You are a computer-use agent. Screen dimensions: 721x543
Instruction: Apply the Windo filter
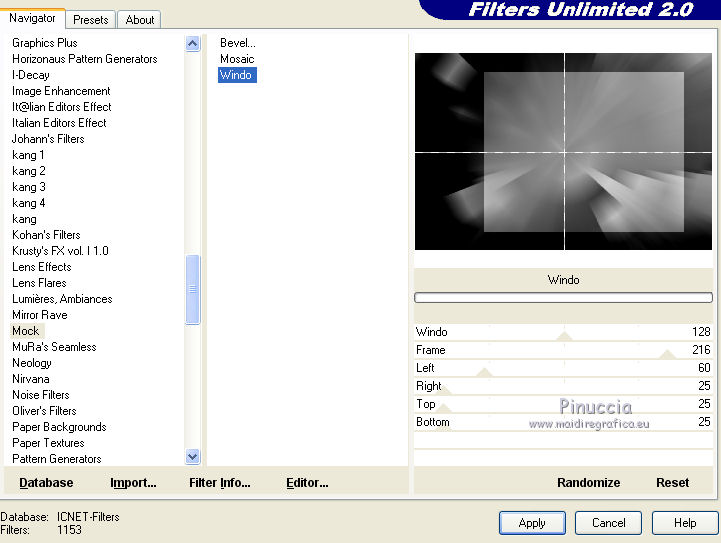(532, 523)
